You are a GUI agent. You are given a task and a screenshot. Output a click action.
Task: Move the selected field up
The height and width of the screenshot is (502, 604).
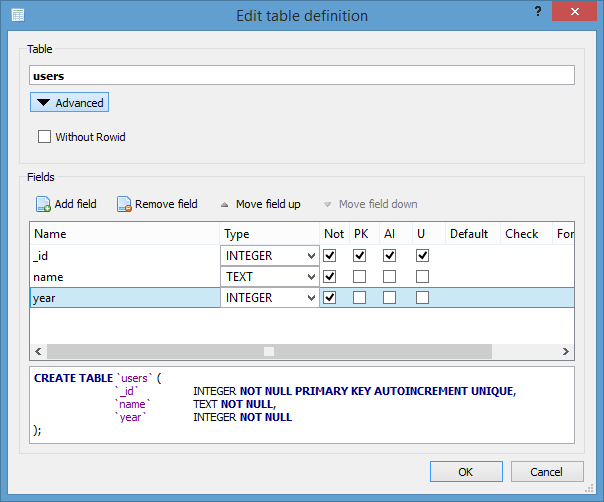click(259, 204)
